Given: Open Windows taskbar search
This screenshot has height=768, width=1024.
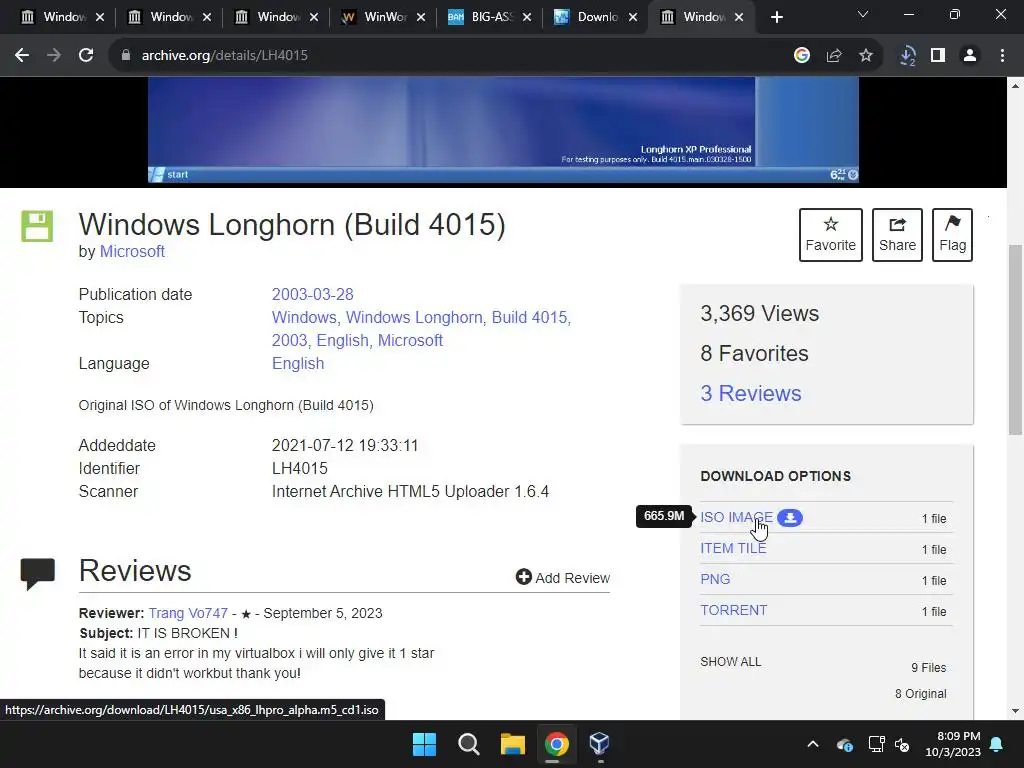Looking at the screenshot, I should 468,744.
